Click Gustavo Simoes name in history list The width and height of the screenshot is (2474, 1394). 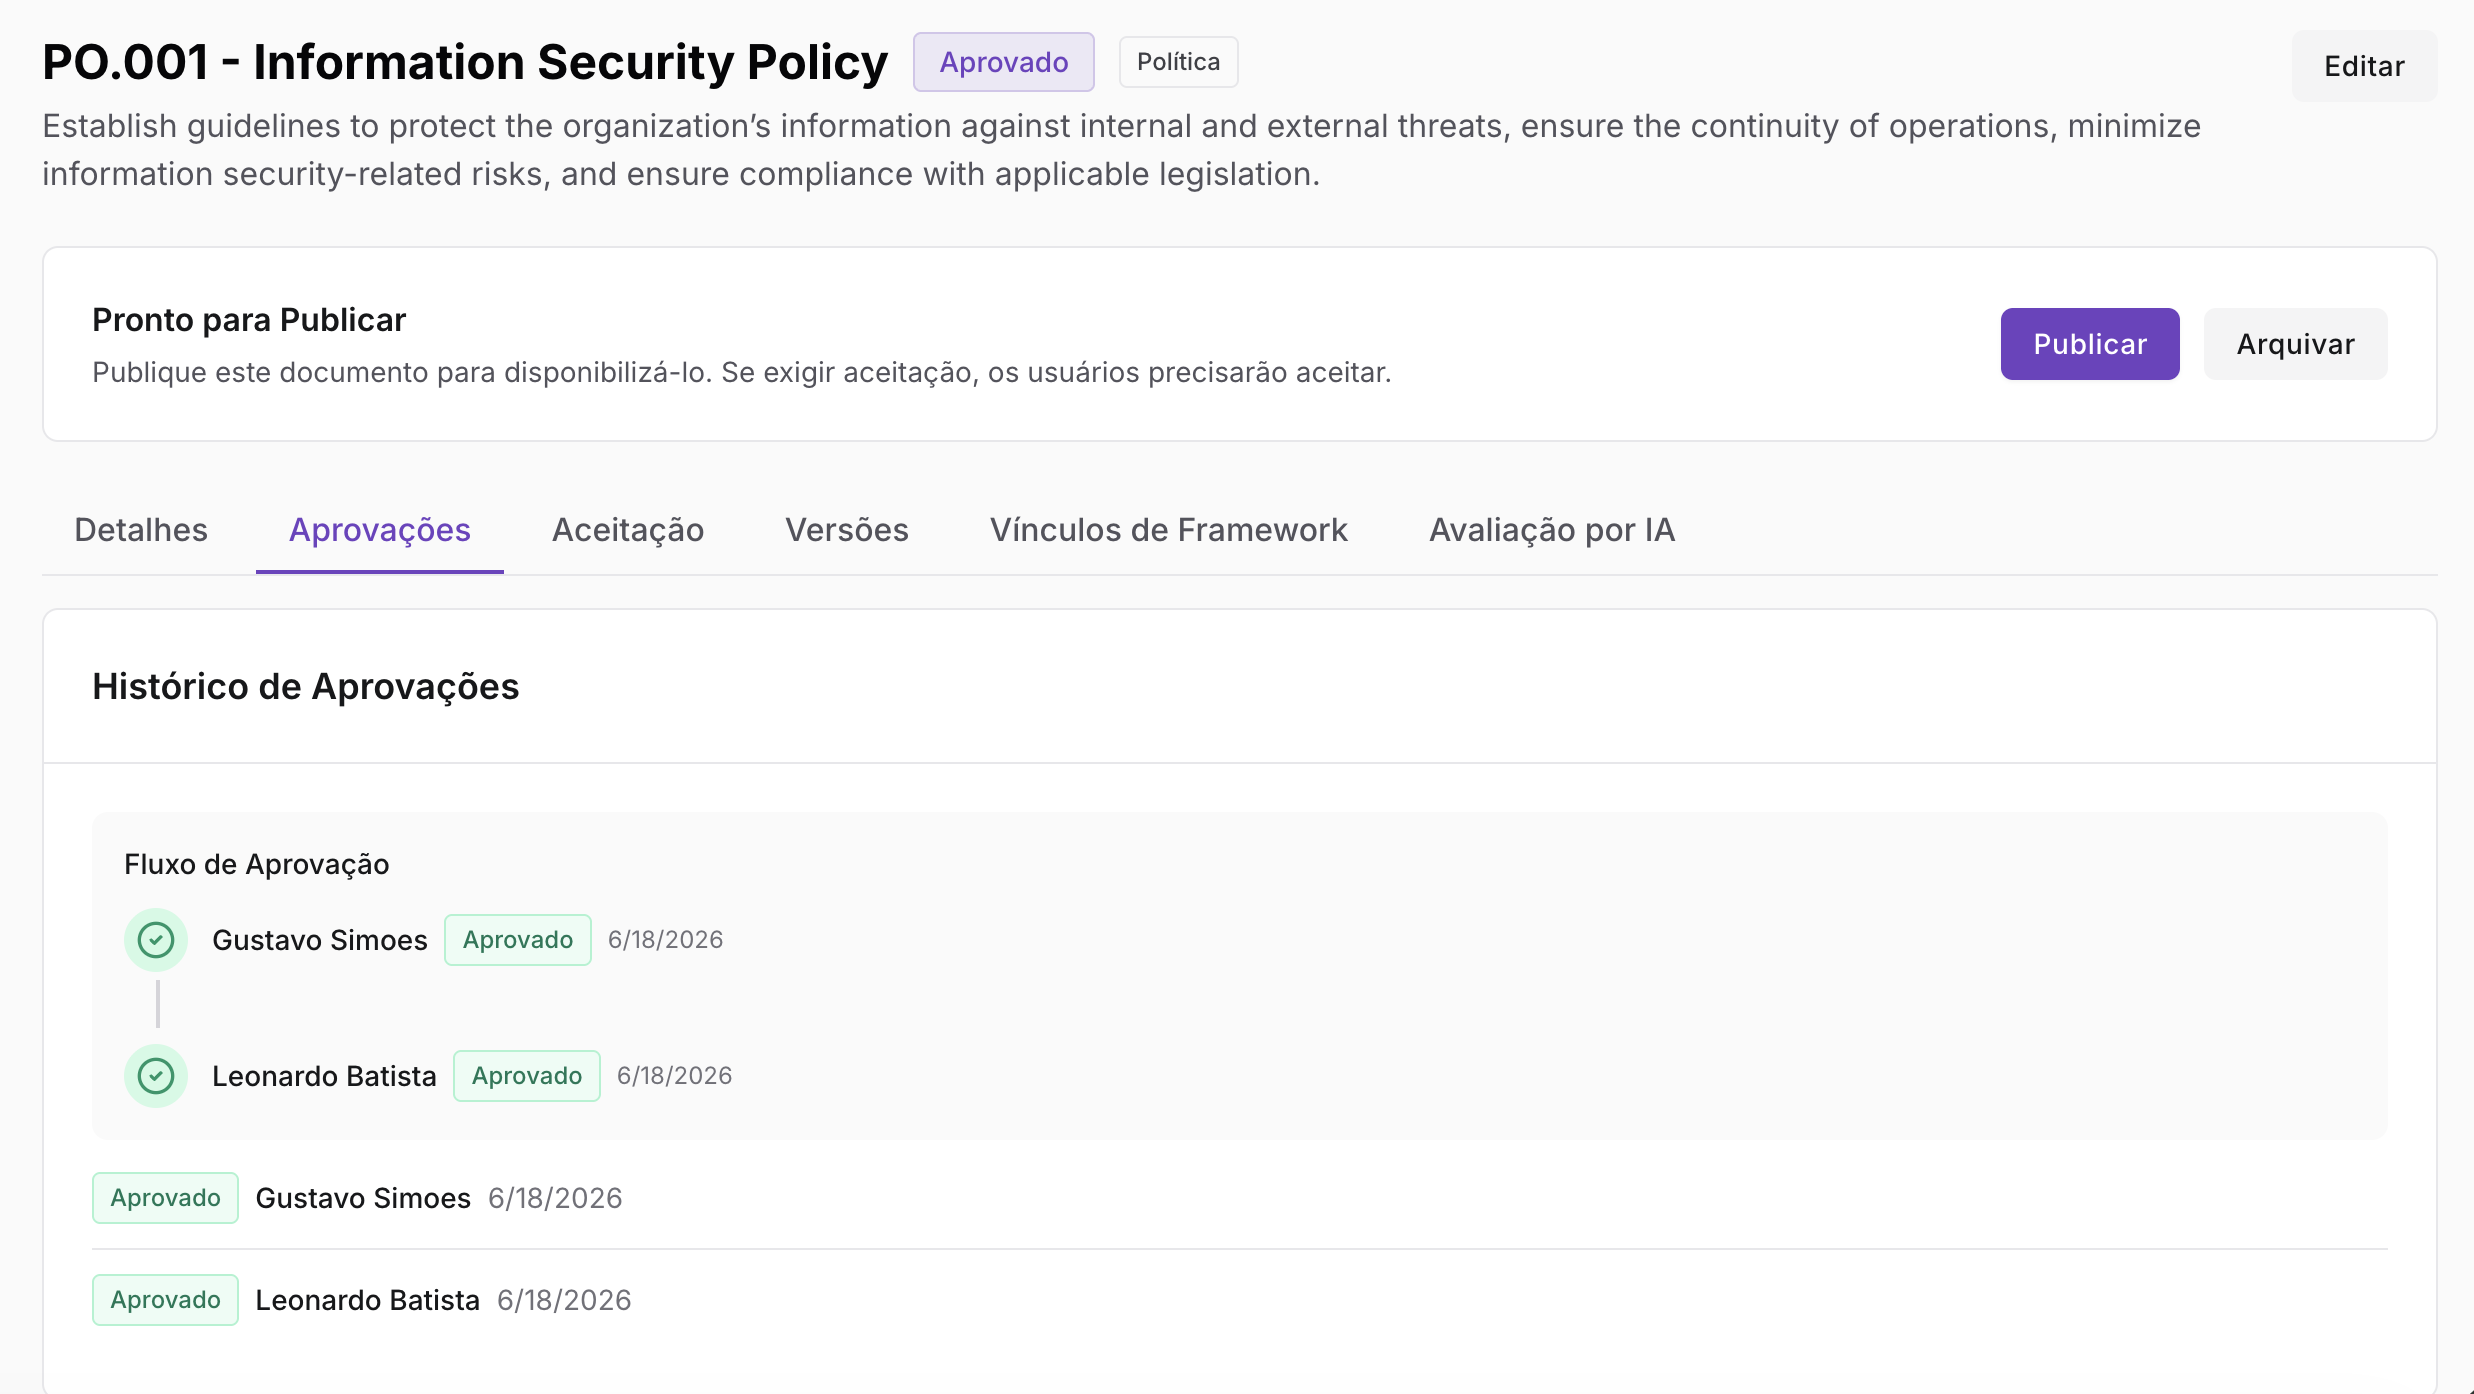[363, 1198]
